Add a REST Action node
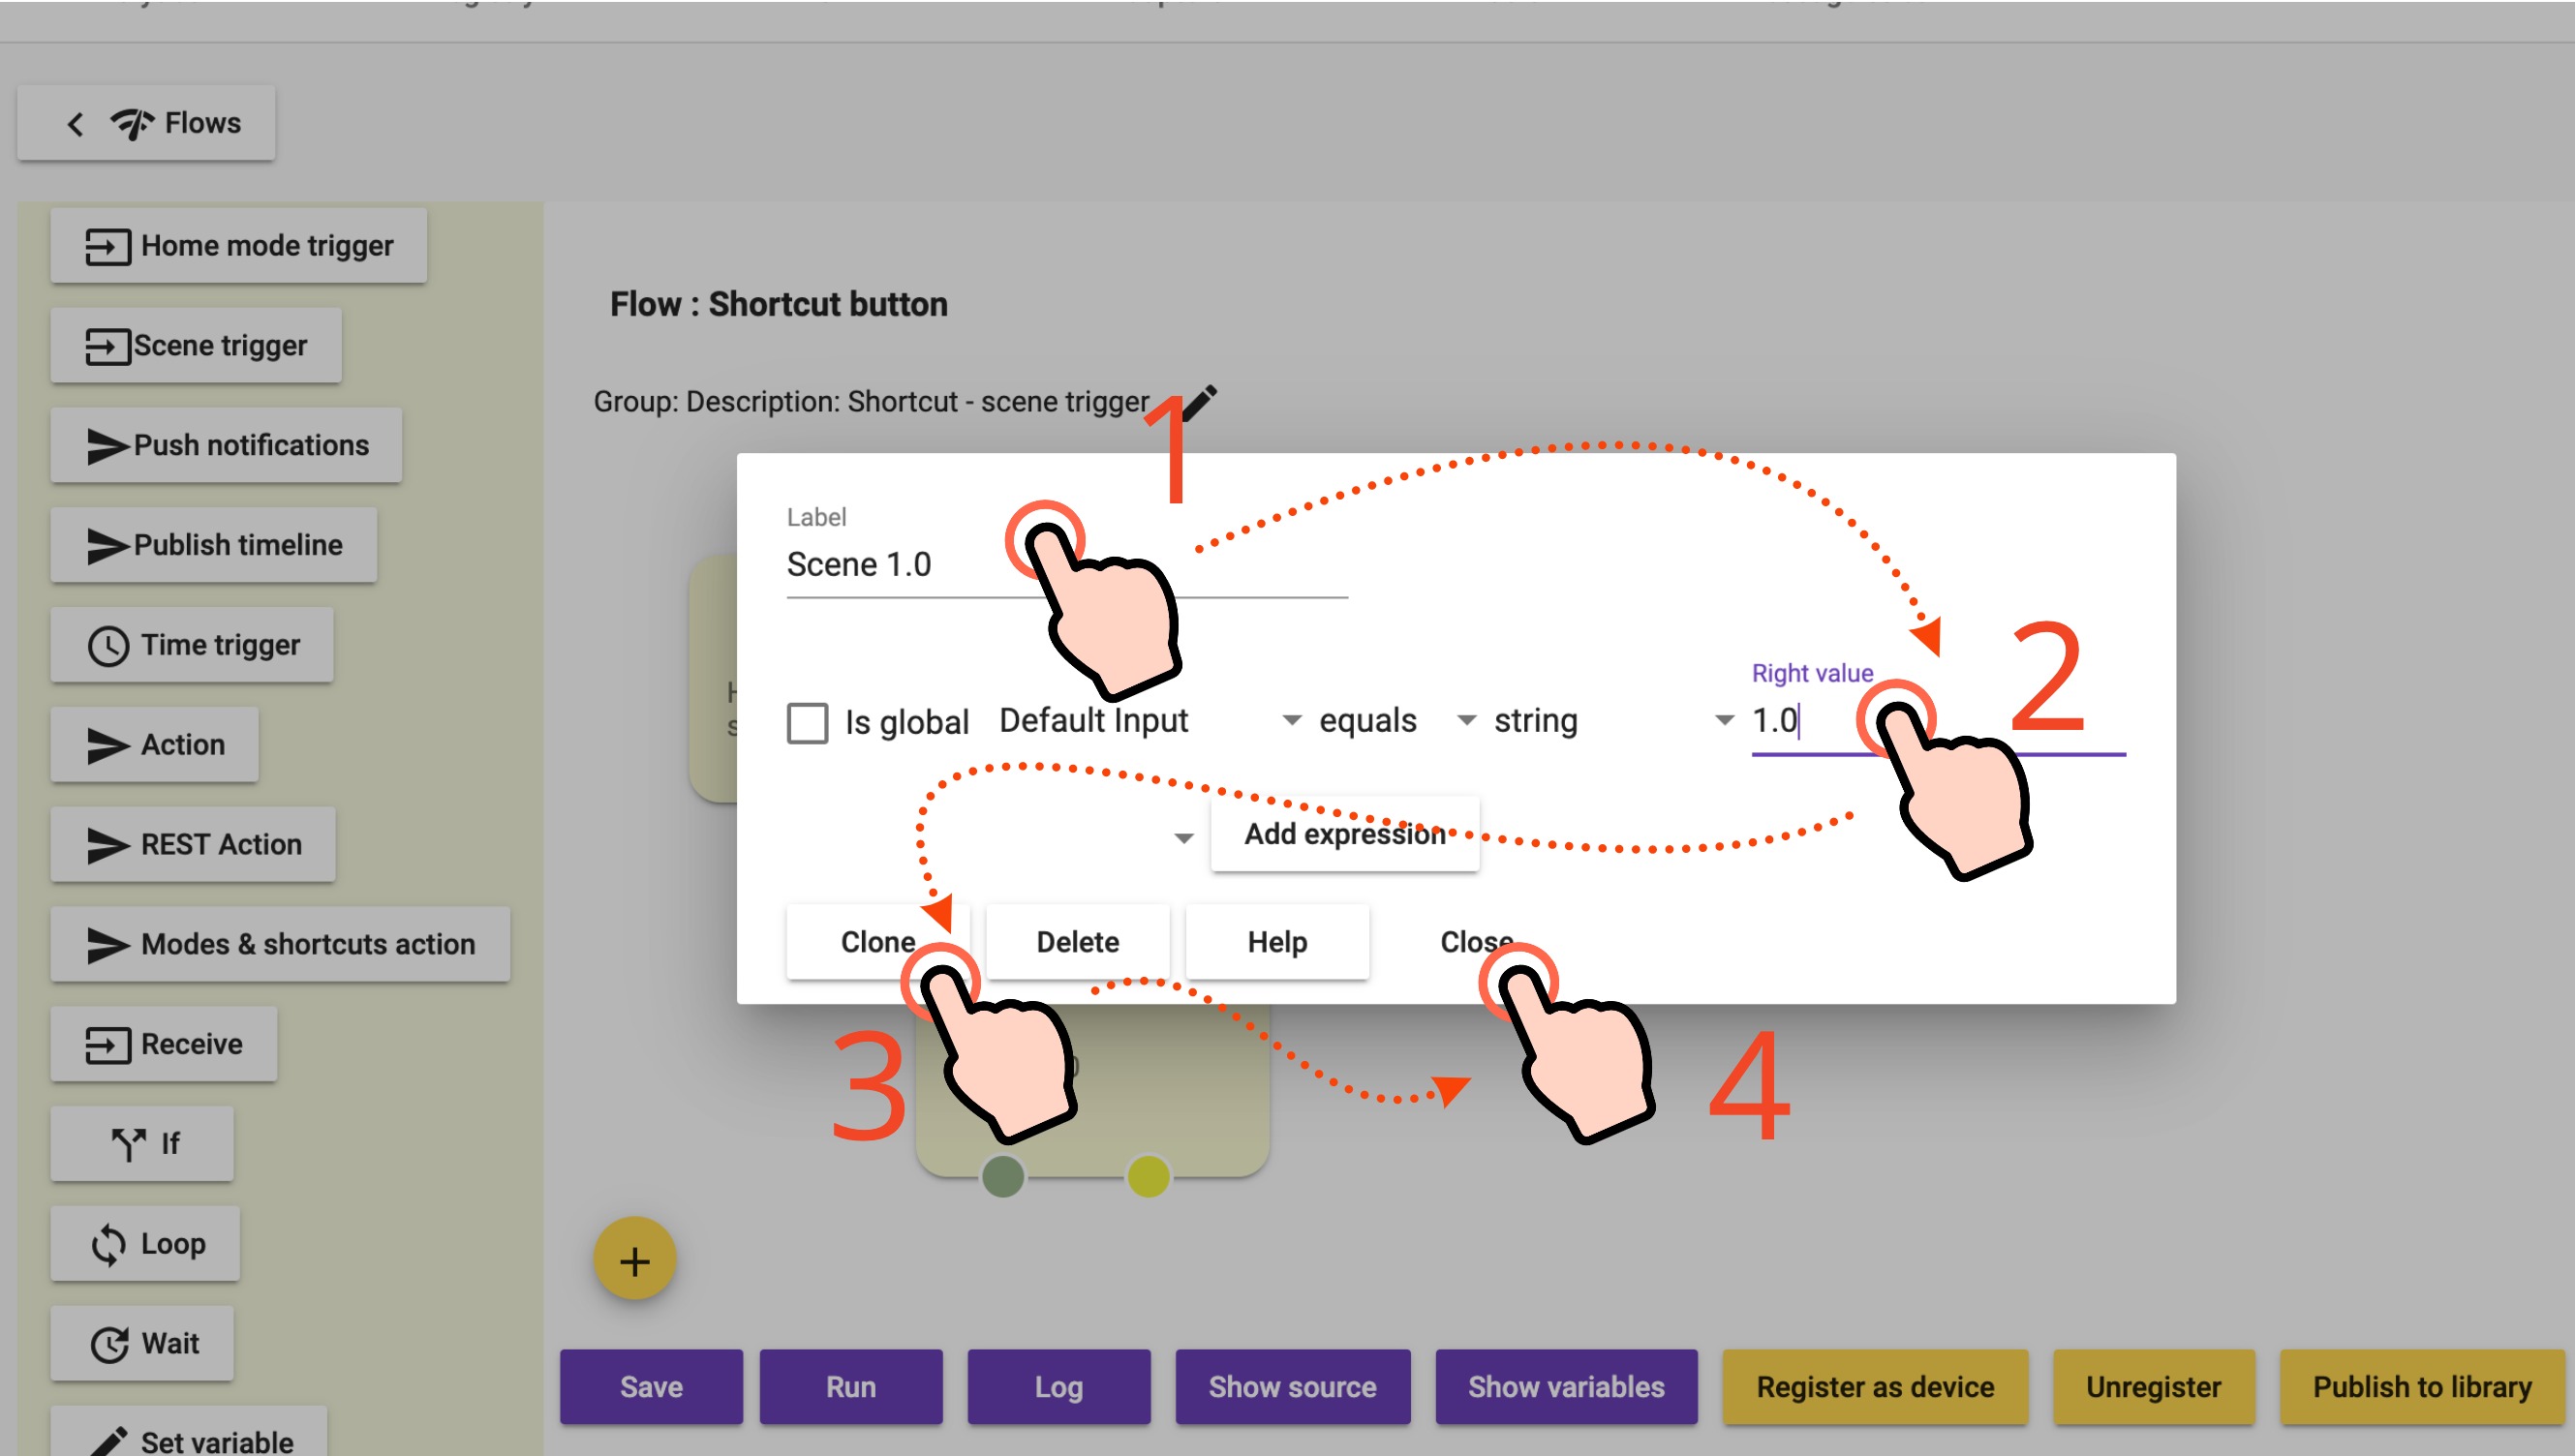This screenshot has width=2575, height=1456. coord(193,845)
